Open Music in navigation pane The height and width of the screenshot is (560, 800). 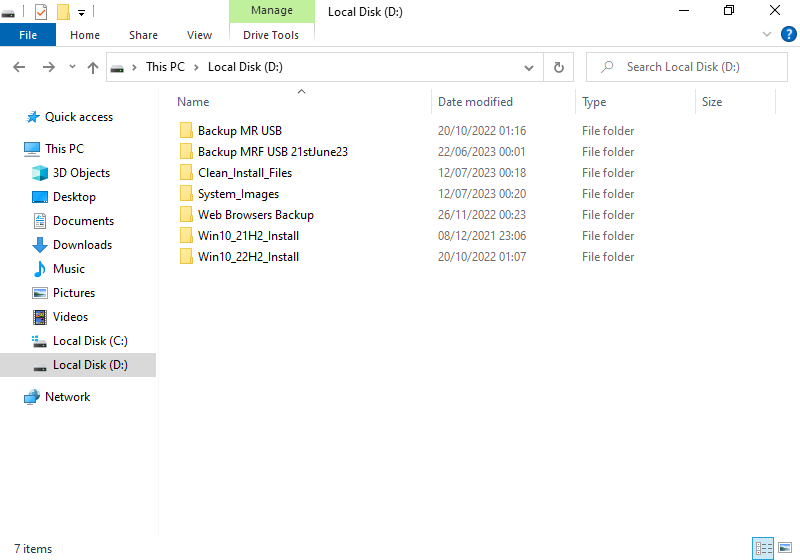click(x=68, y=269)
